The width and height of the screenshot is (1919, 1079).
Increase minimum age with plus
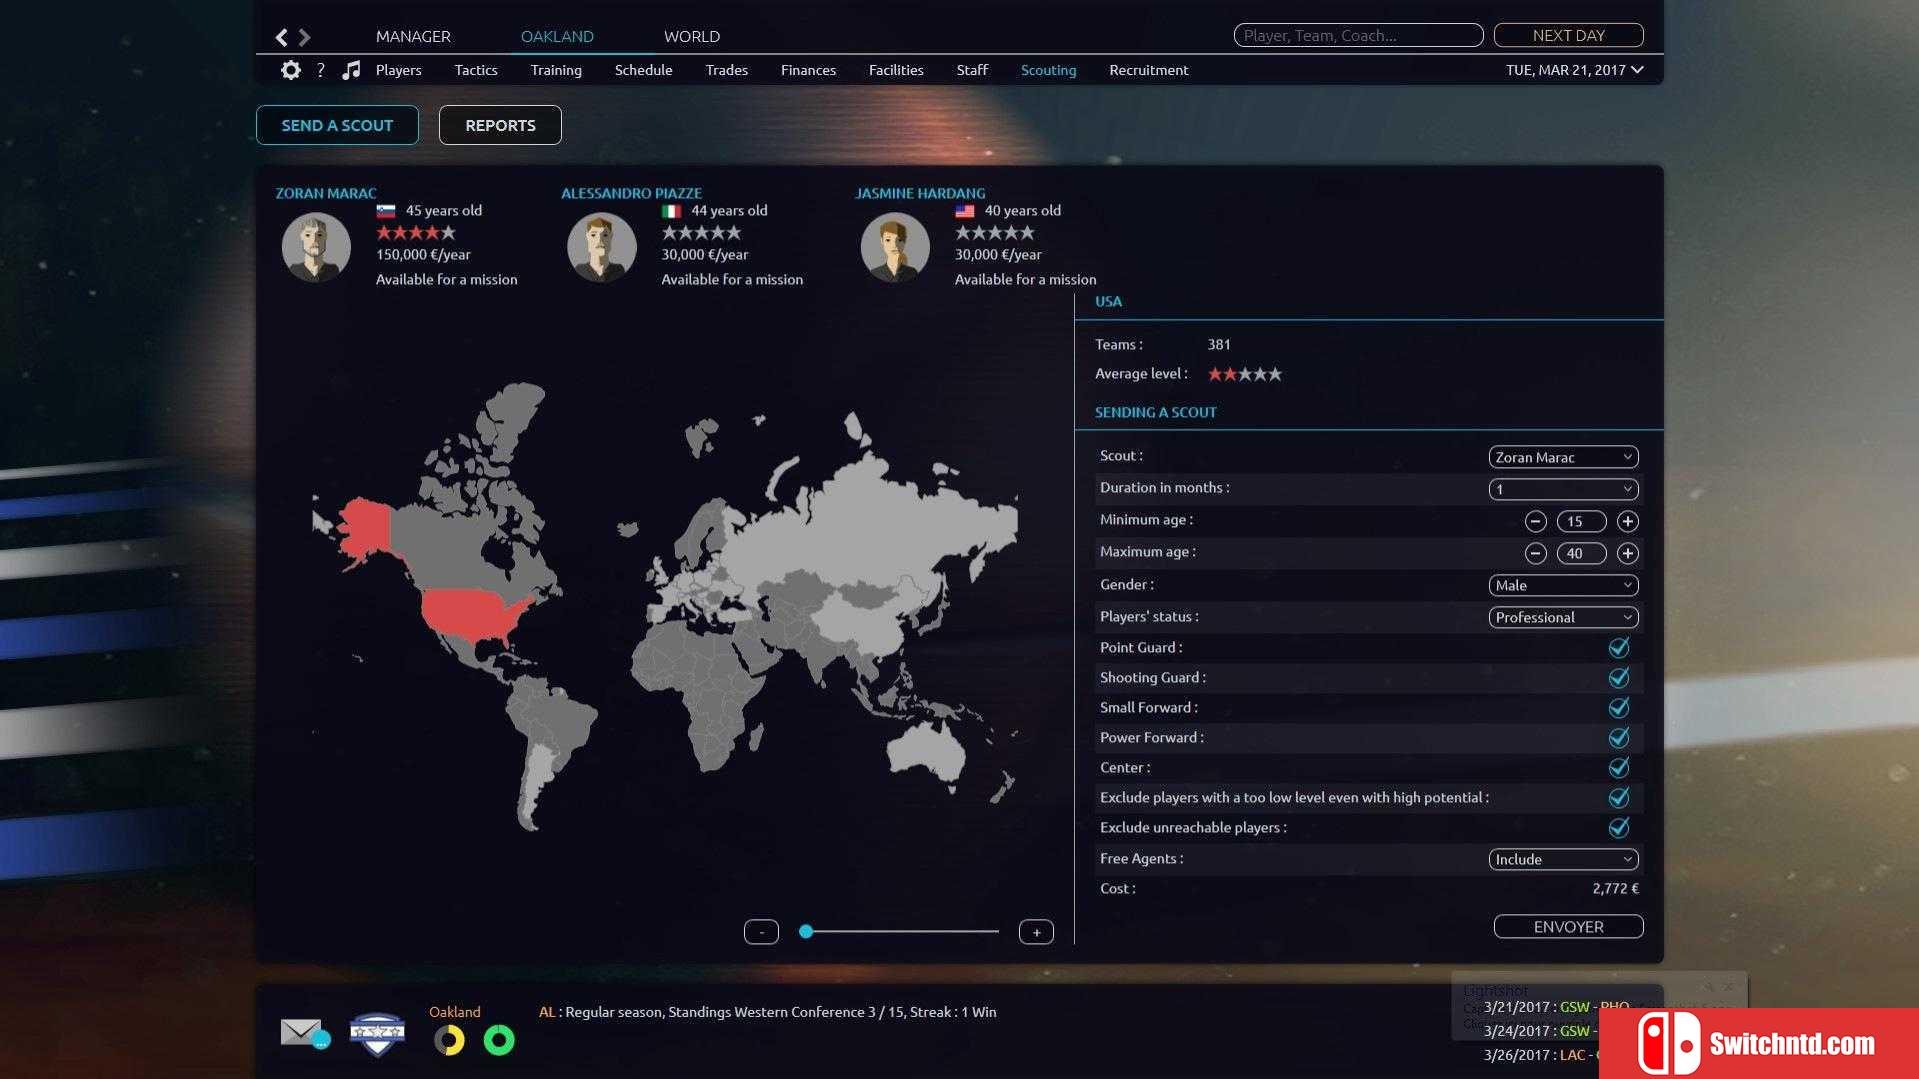[x=1628, y=521]
